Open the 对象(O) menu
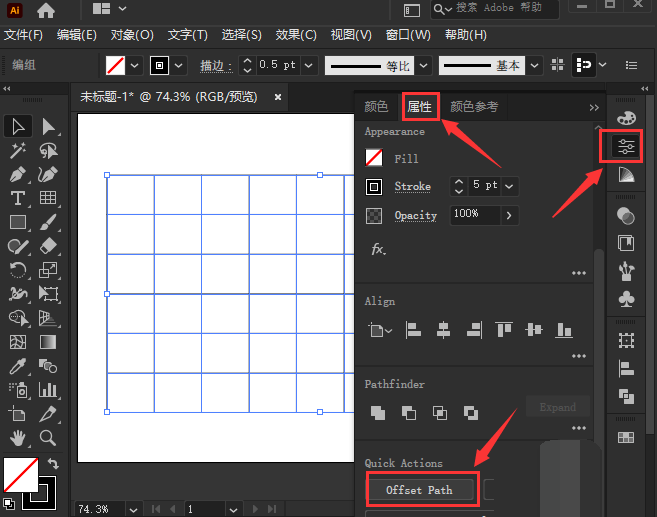Screen dimensions: 657x517 [x=132, y=35]
